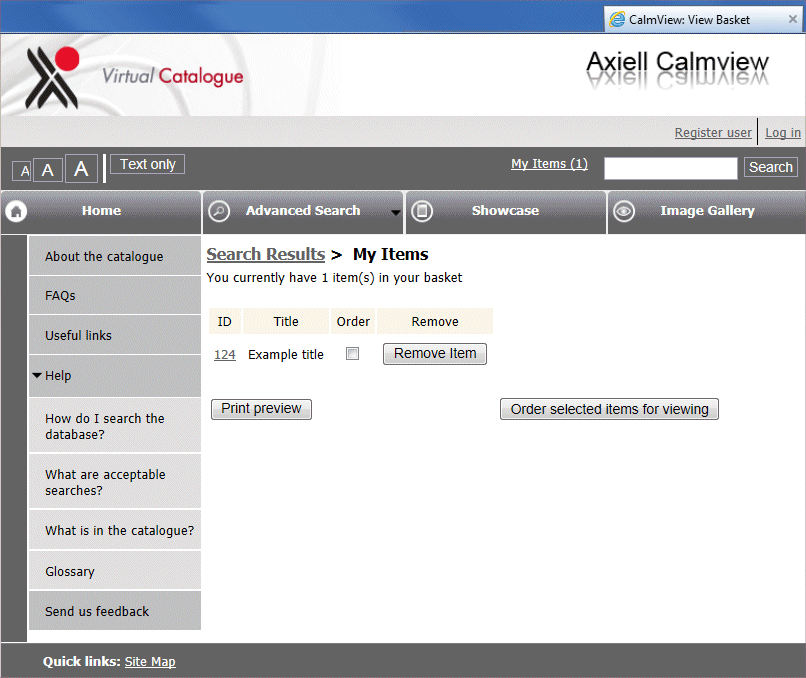
Task: Click the Remove Item button
Action: pyautogui.click(x=435, y=354)
